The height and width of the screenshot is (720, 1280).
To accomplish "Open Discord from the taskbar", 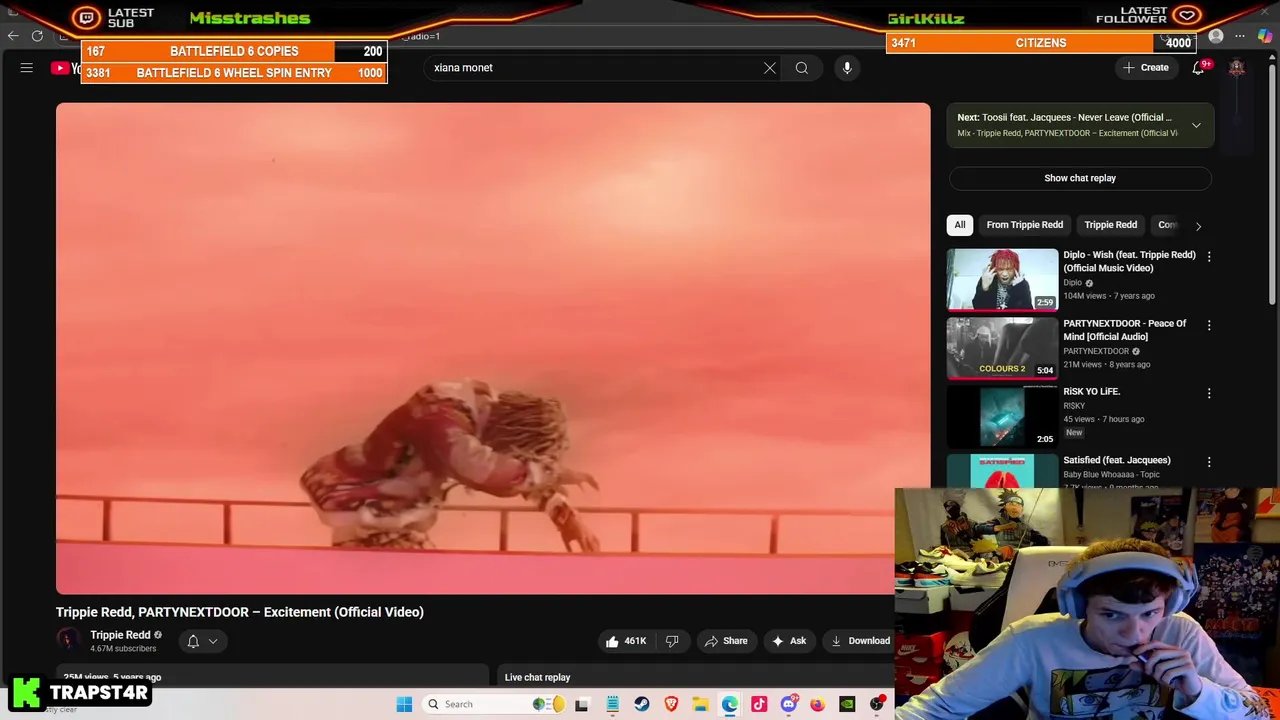I will click(x=788, y=704).
